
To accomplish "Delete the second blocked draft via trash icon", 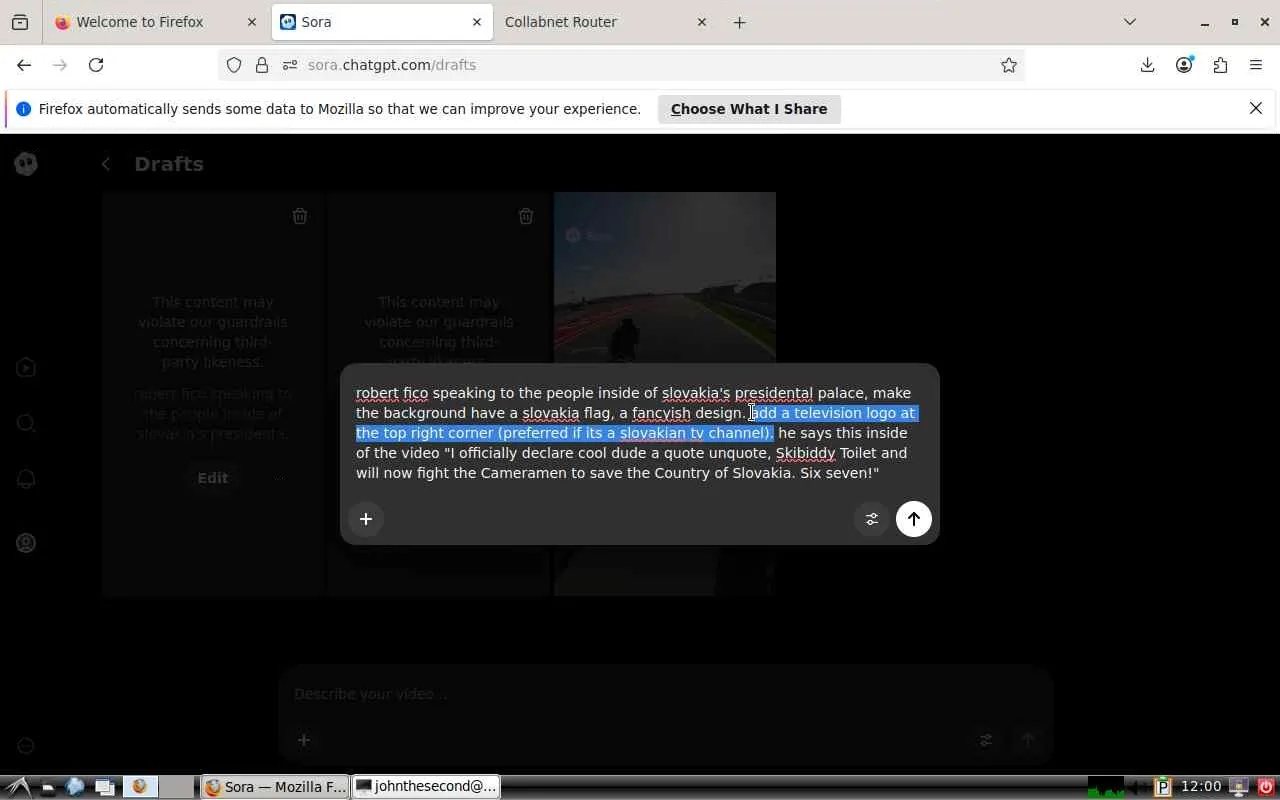I will [526, 216].
